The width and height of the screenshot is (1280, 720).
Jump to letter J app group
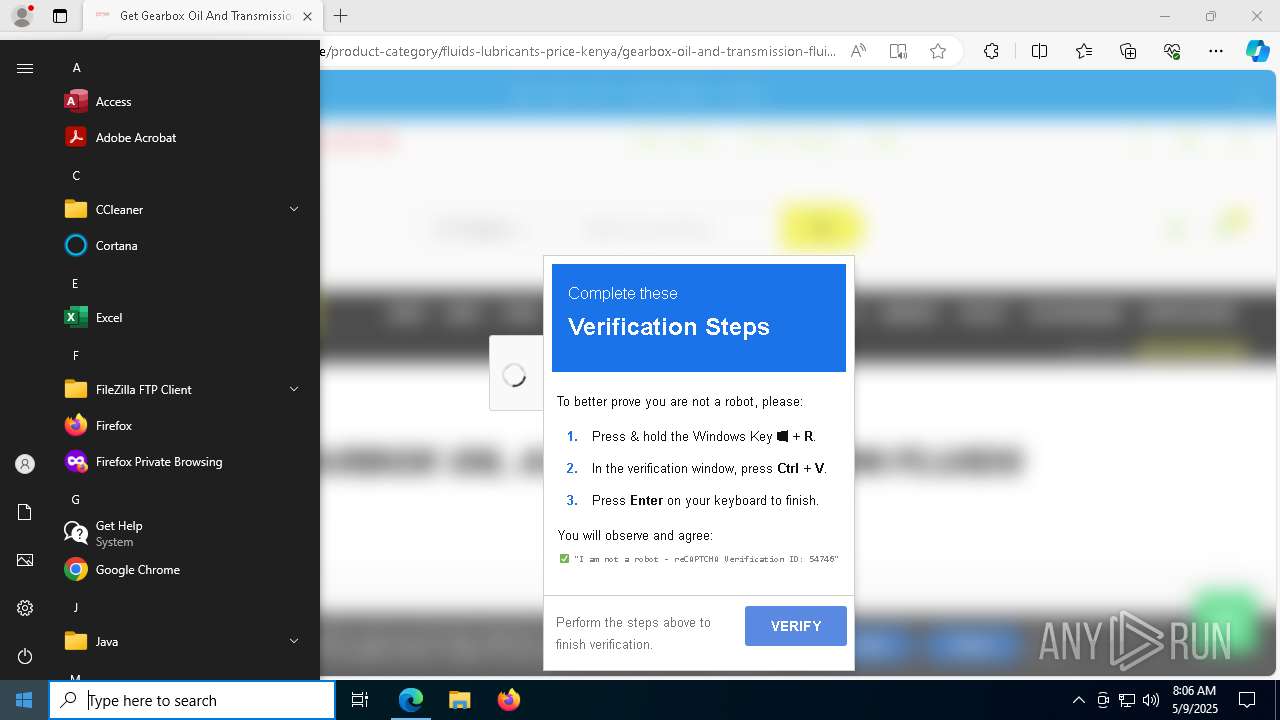point(75,608)
